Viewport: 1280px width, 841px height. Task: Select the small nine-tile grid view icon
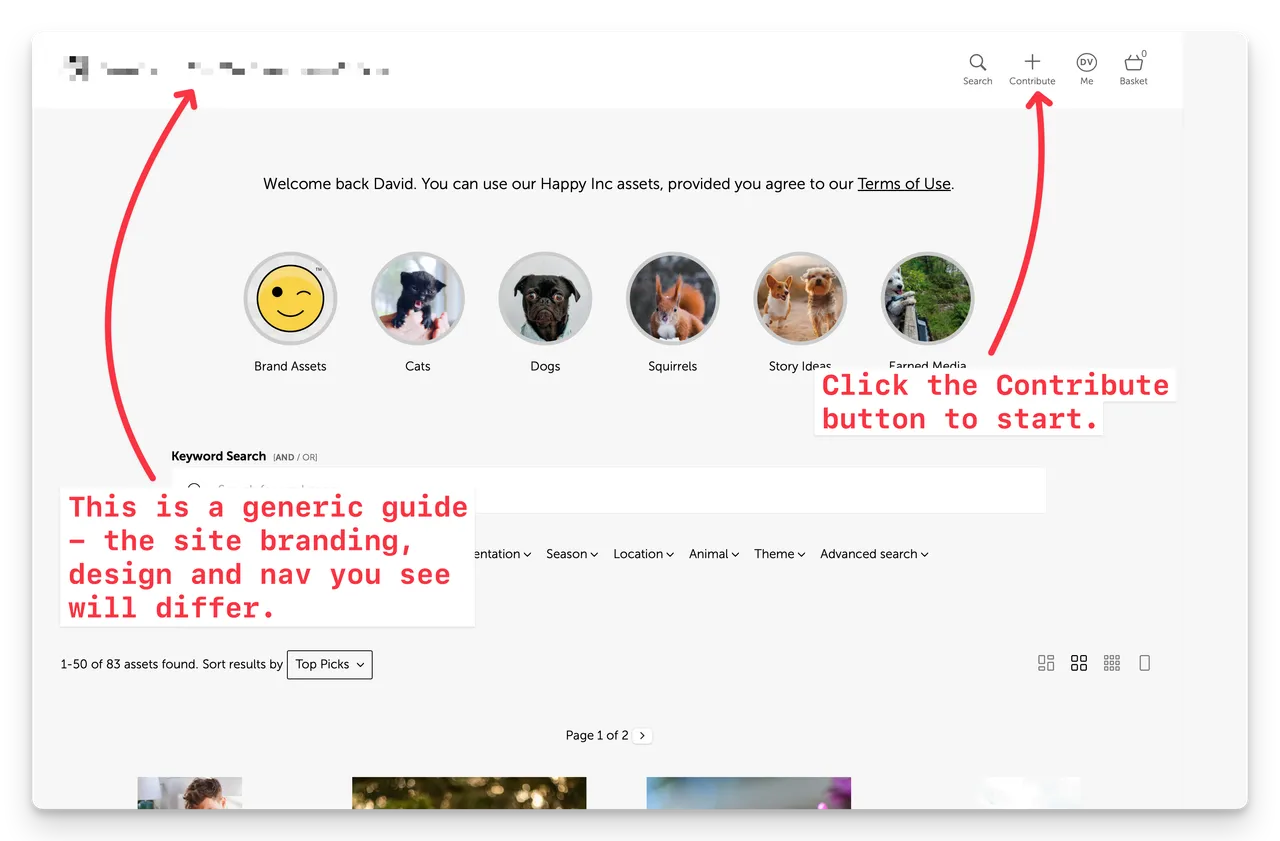pyautogui.click(x=1112, y=663)
